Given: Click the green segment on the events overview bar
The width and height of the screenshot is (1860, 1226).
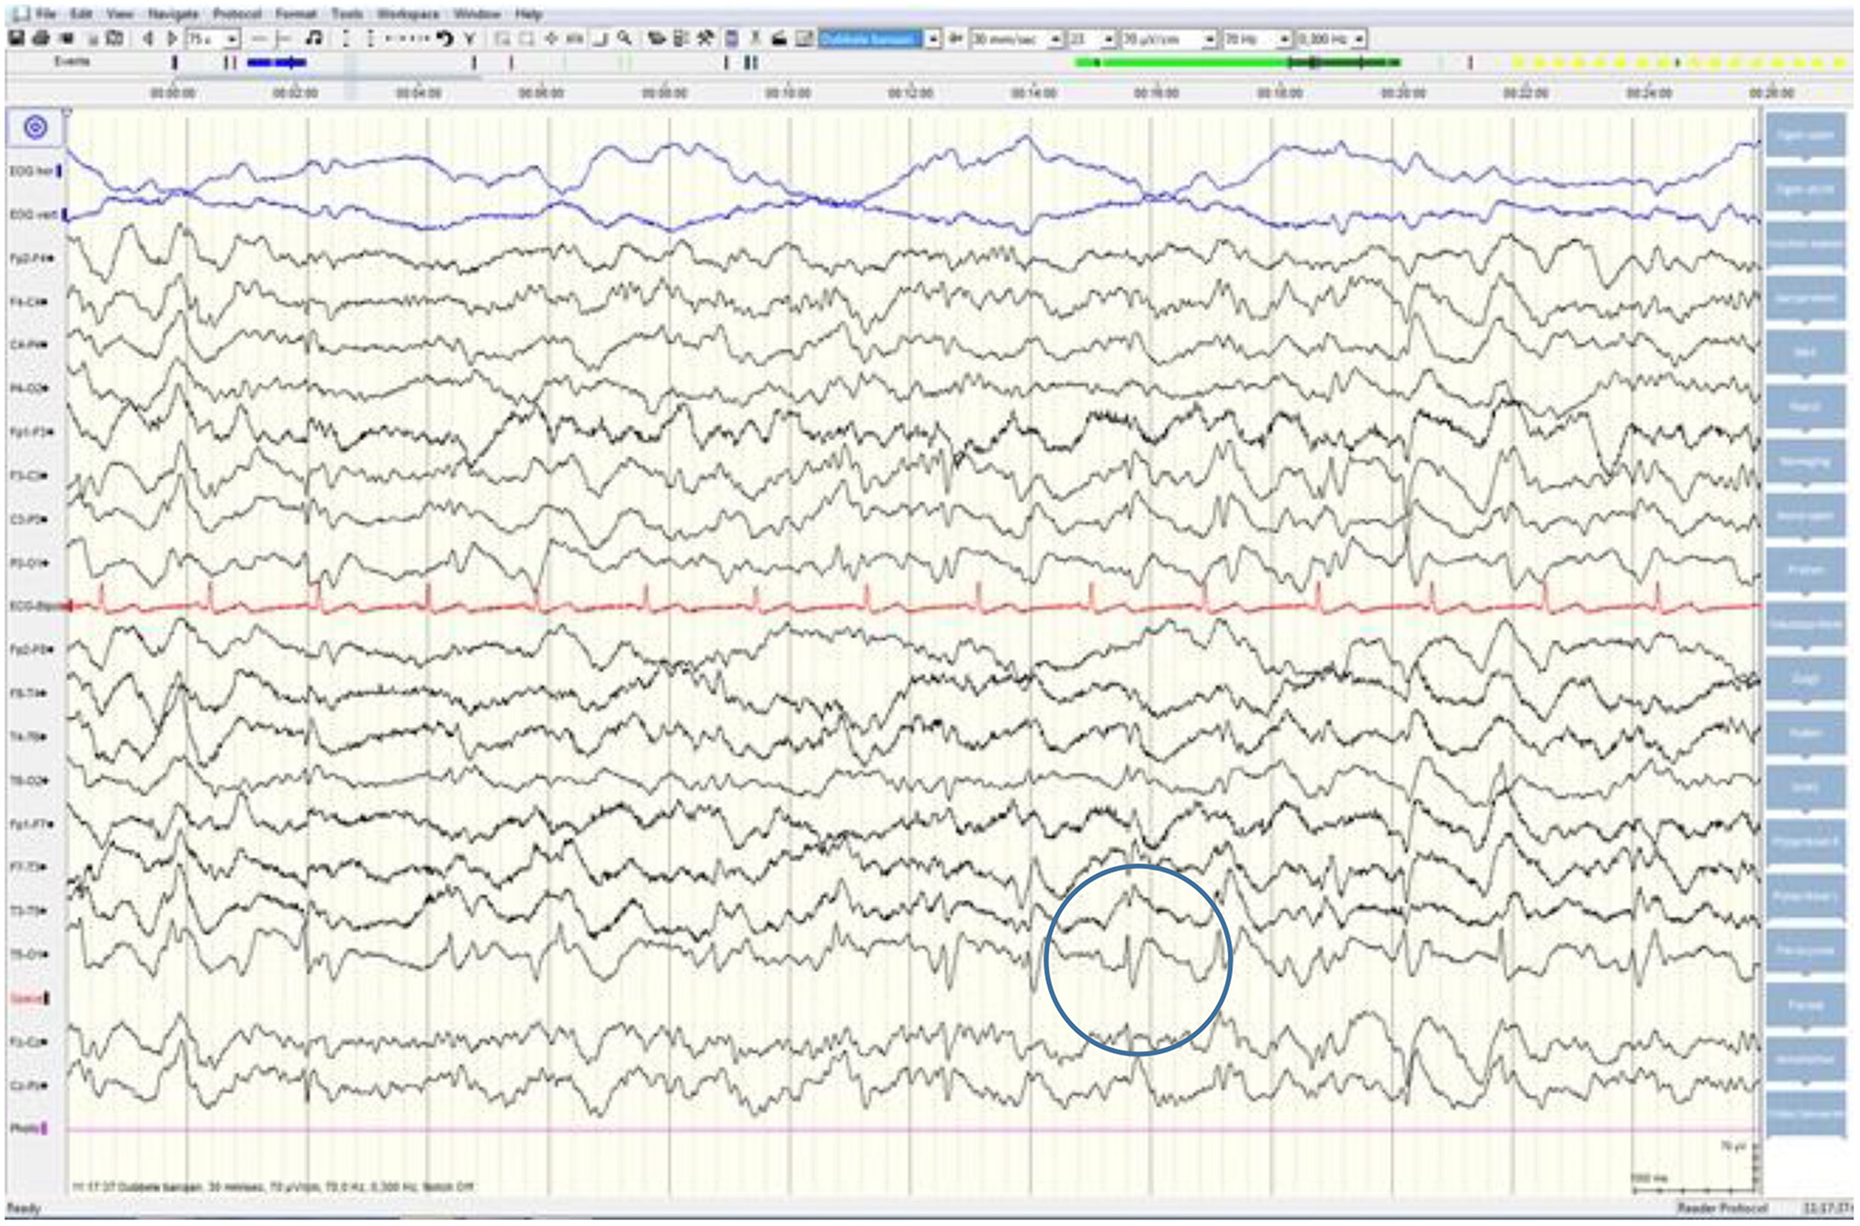Looking at the screenshot, I should (x=1180, y=62).
